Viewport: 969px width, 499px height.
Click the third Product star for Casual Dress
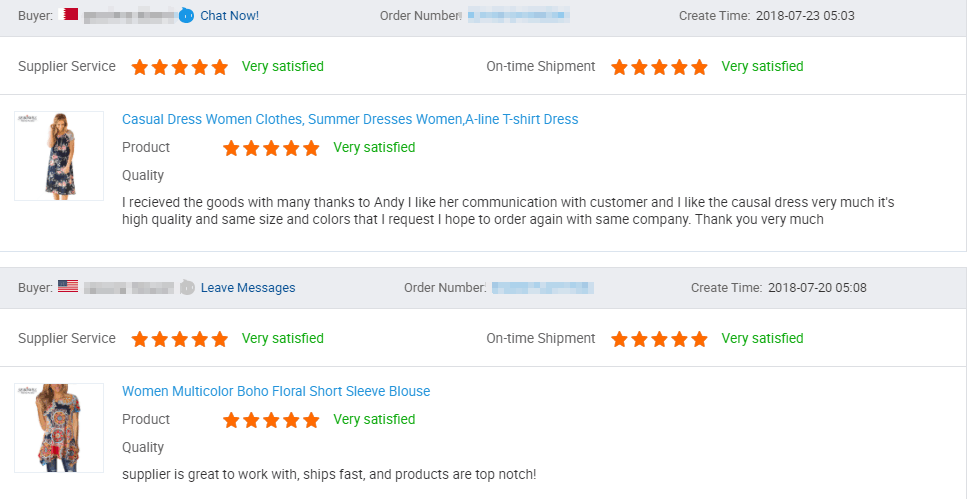click(271, 148)
